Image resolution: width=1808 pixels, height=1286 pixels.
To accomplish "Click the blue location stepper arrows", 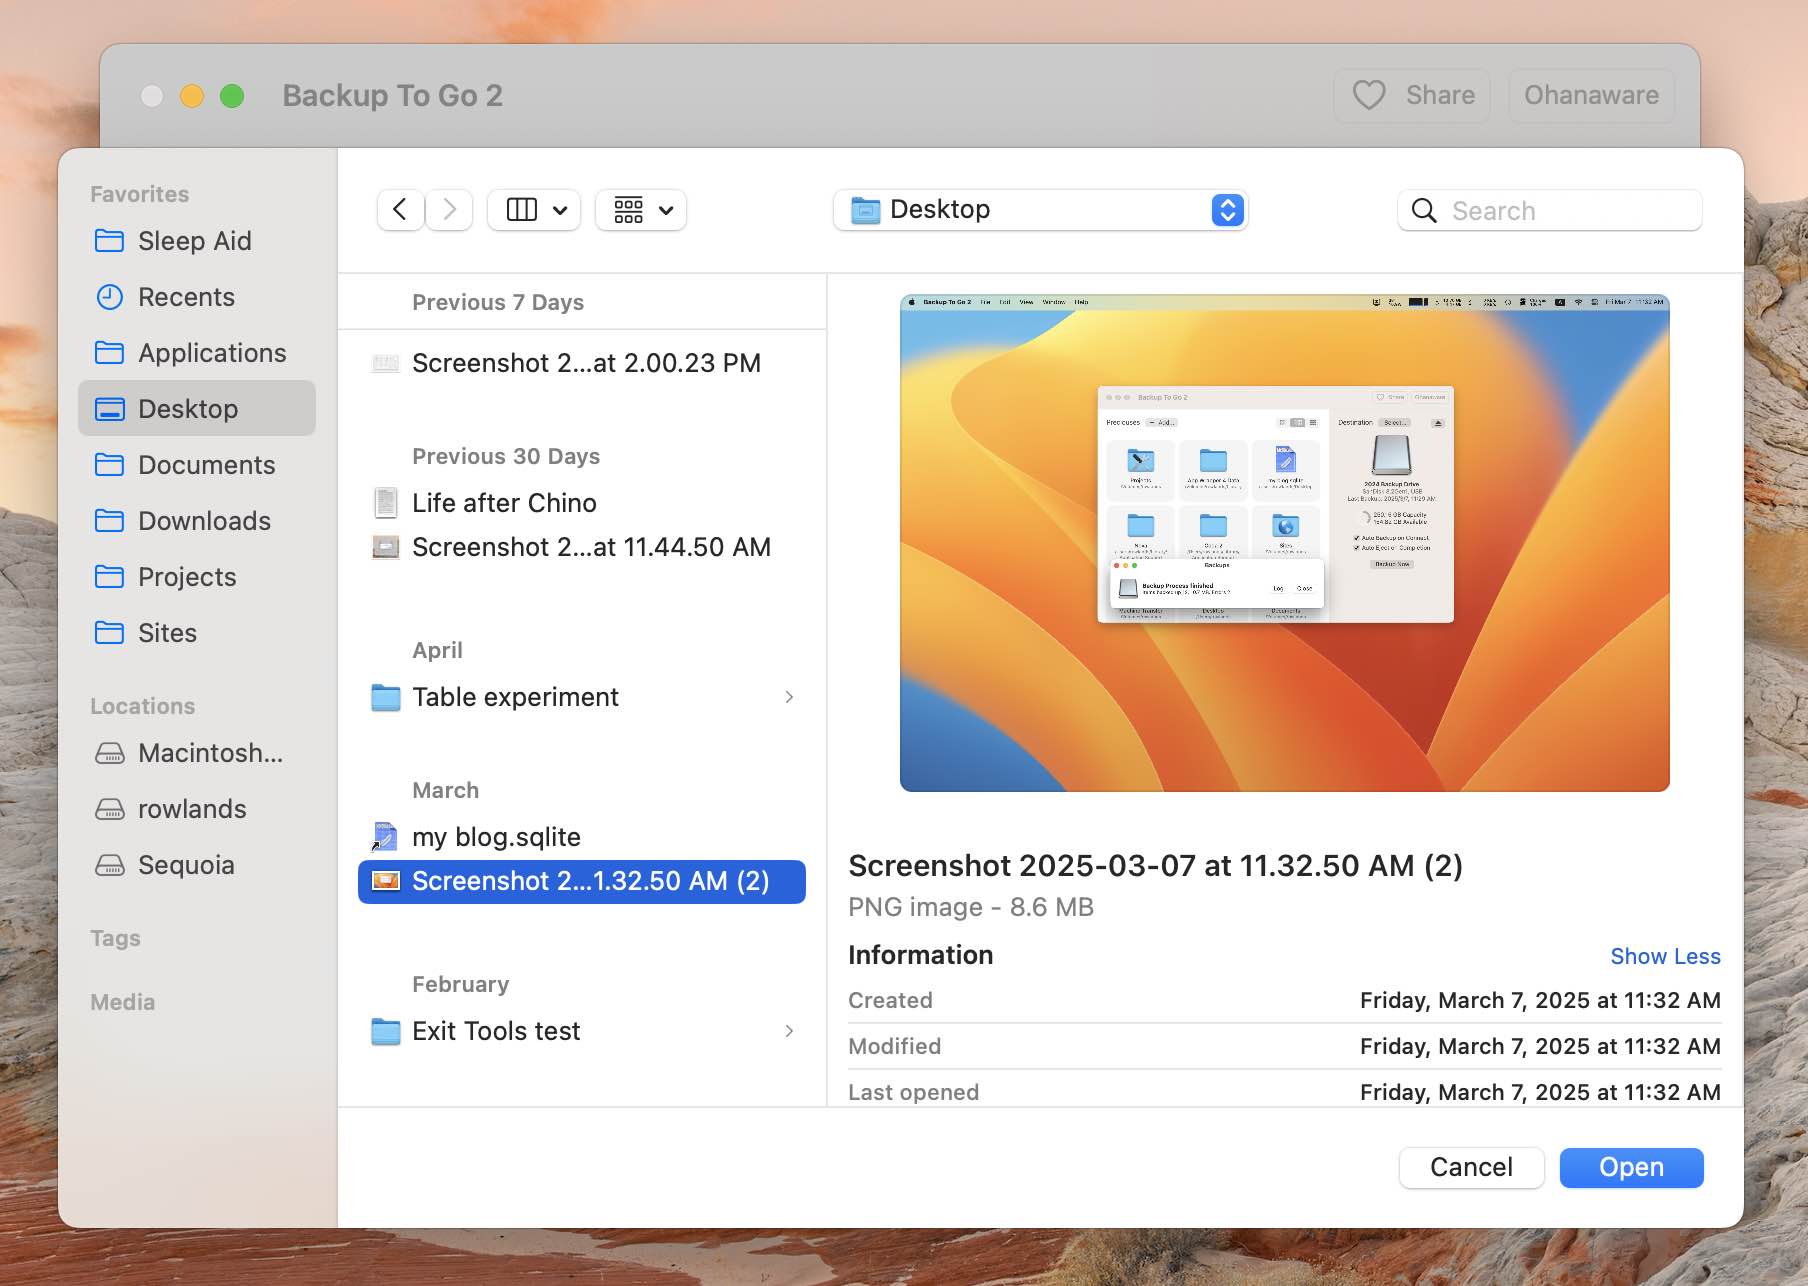I will [1227, 210].
